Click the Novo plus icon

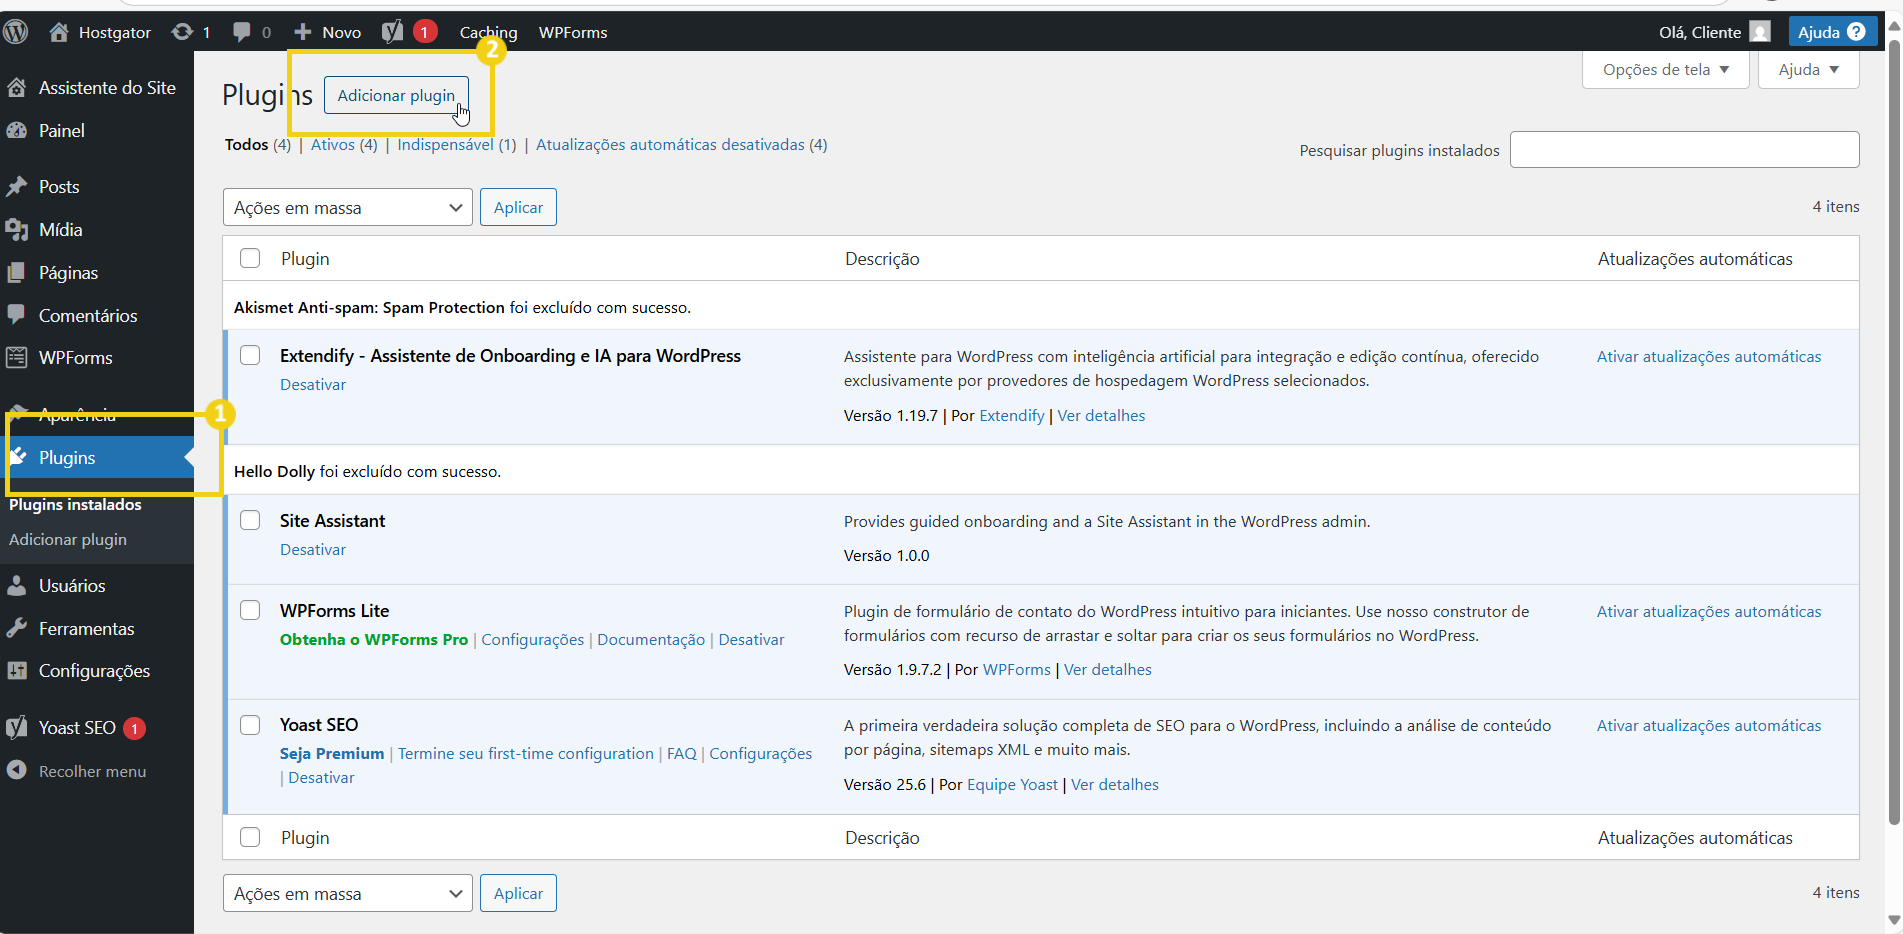(x=303, y=32)
